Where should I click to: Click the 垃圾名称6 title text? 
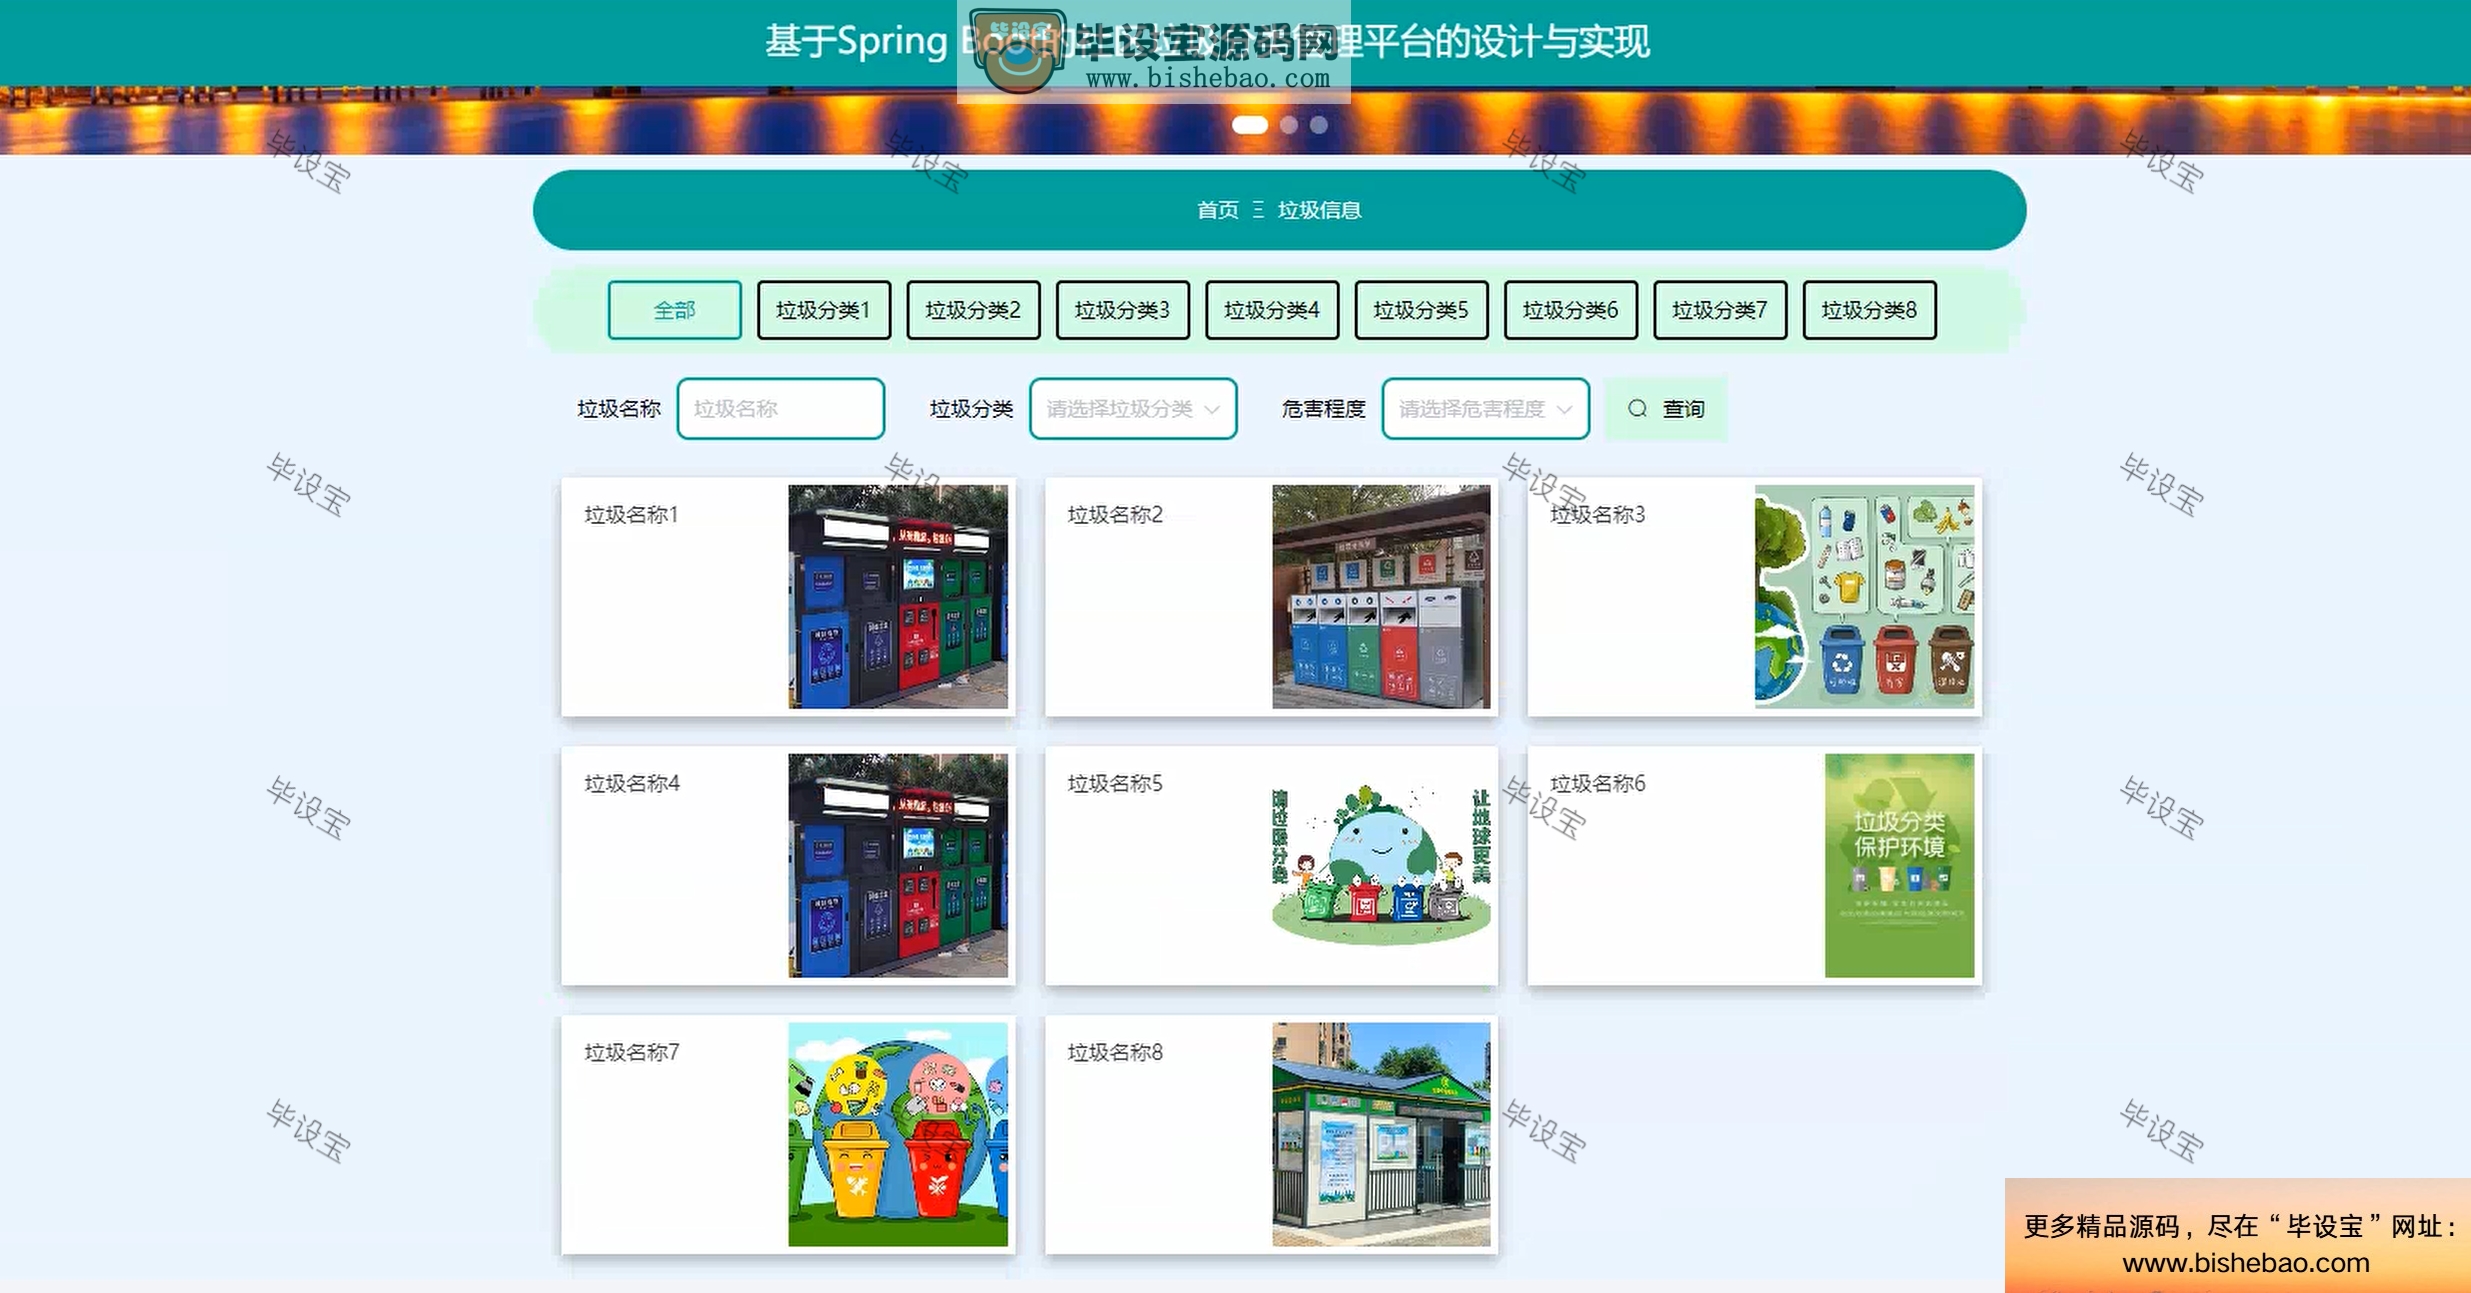1597,783
